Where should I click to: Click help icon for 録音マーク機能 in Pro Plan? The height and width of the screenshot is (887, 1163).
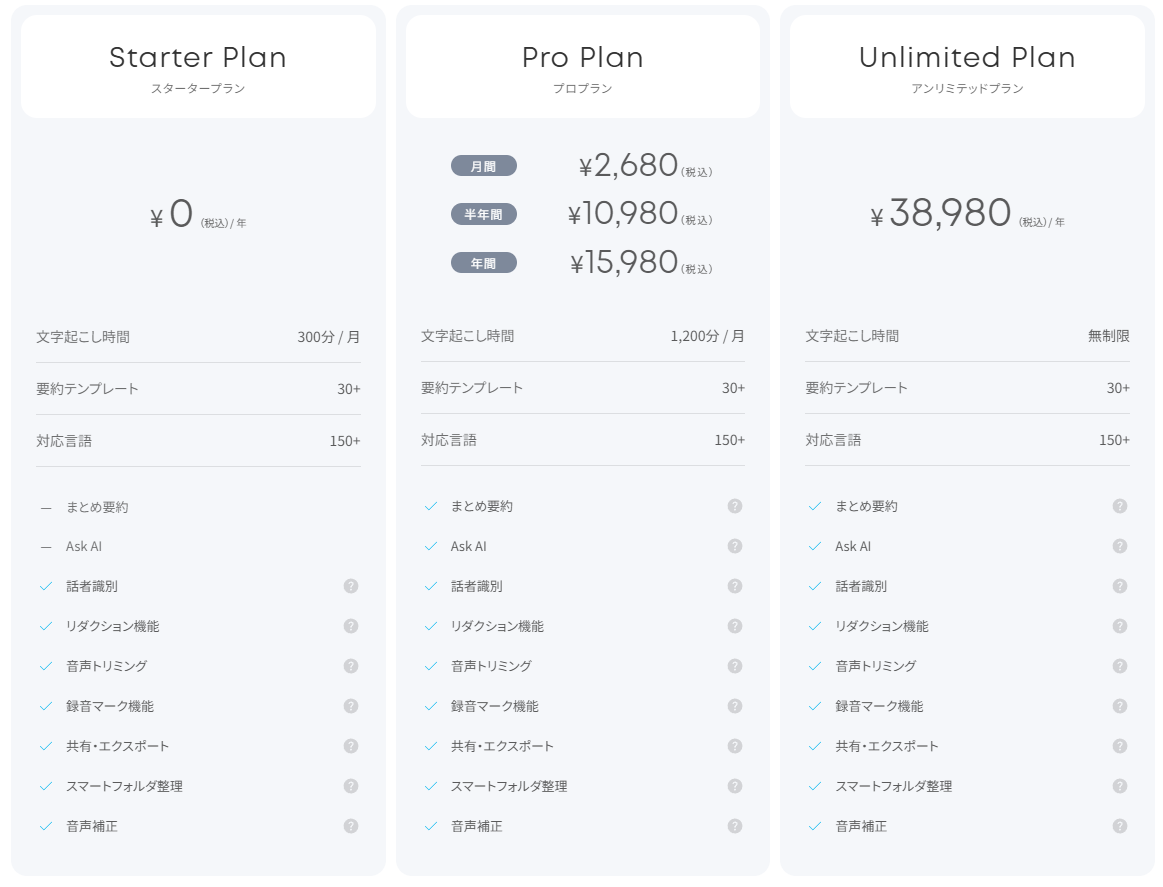[x=735, y=706]
